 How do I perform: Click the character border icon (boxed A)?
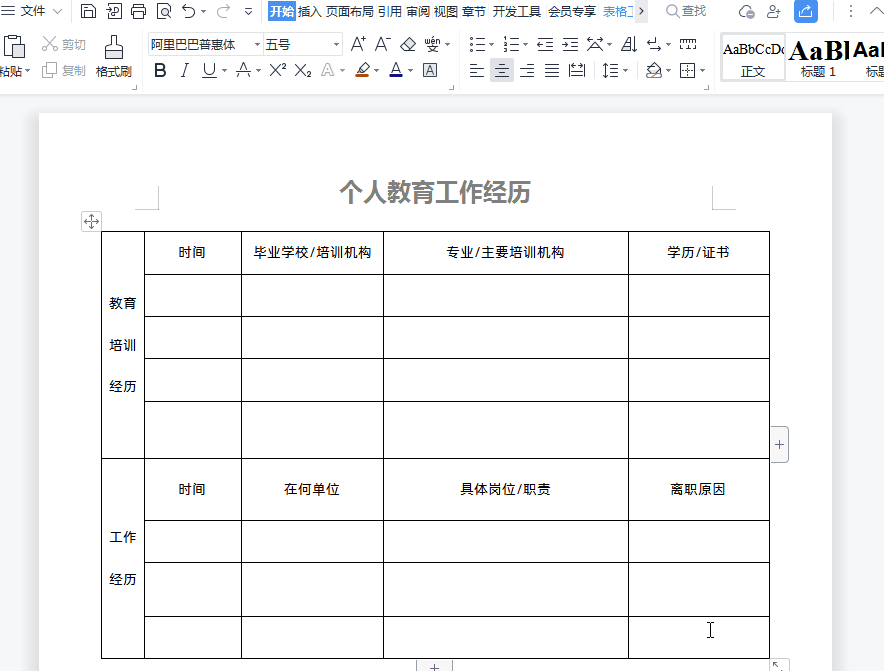(430, 70)
